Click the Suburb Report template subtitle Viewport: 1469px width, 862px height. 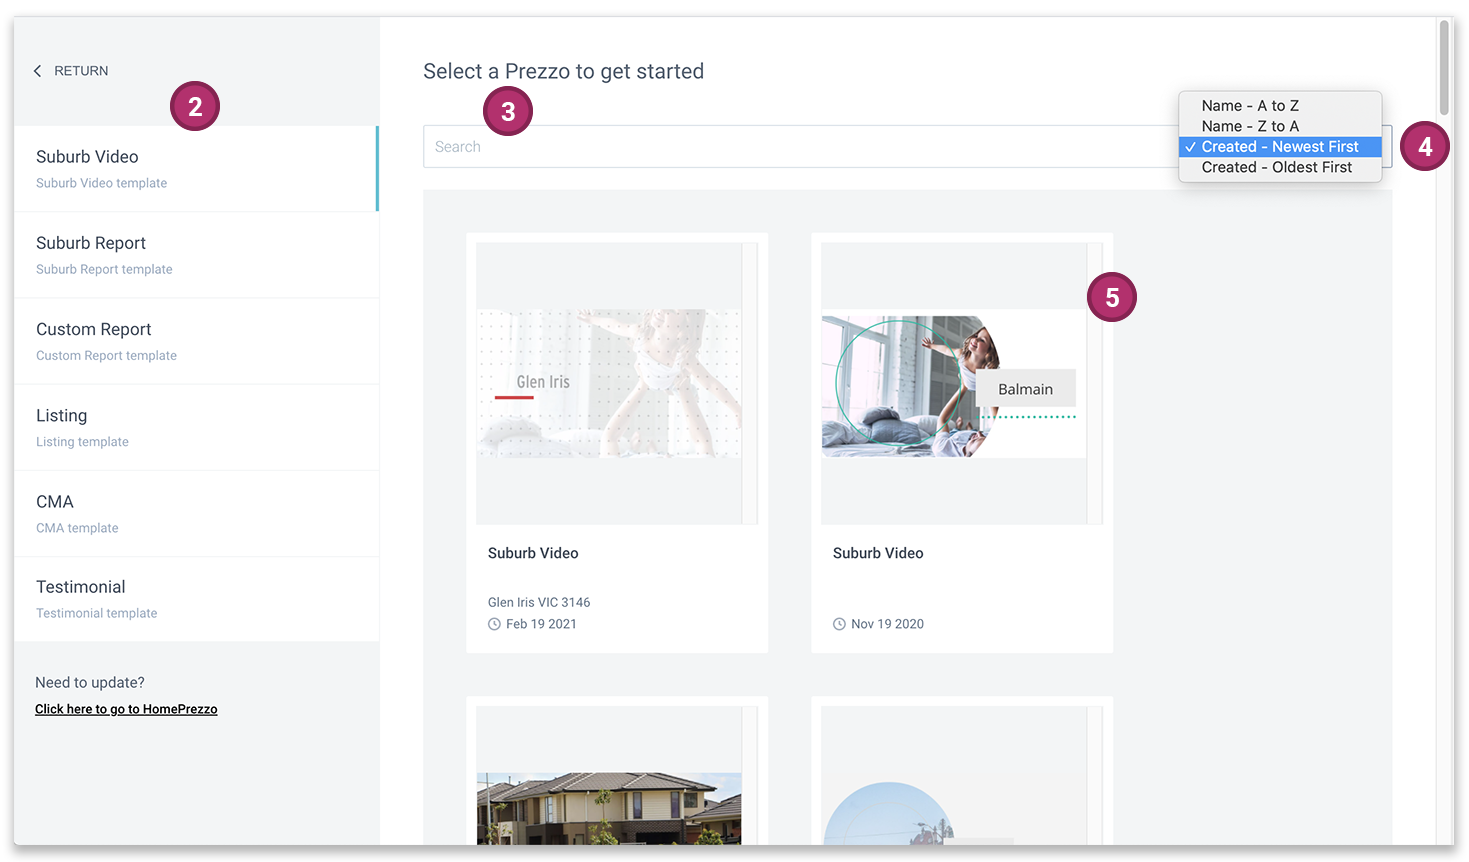[x=104, y=269]
